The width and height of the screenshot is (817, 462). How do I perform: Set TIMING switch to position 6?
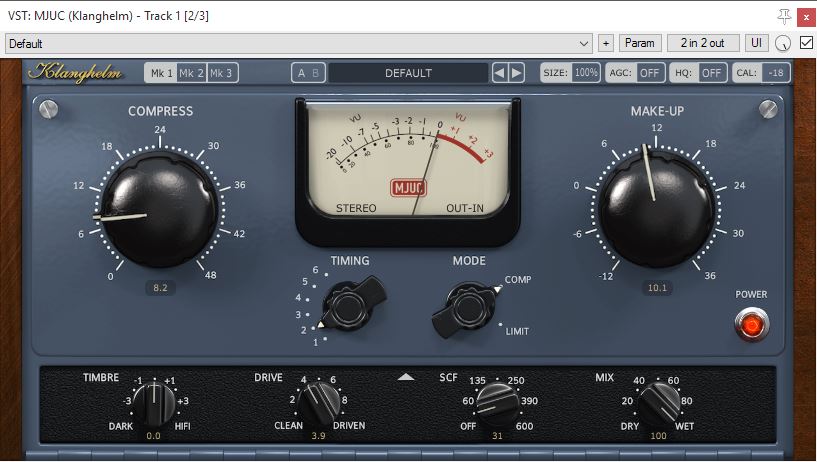click(315, 270)
